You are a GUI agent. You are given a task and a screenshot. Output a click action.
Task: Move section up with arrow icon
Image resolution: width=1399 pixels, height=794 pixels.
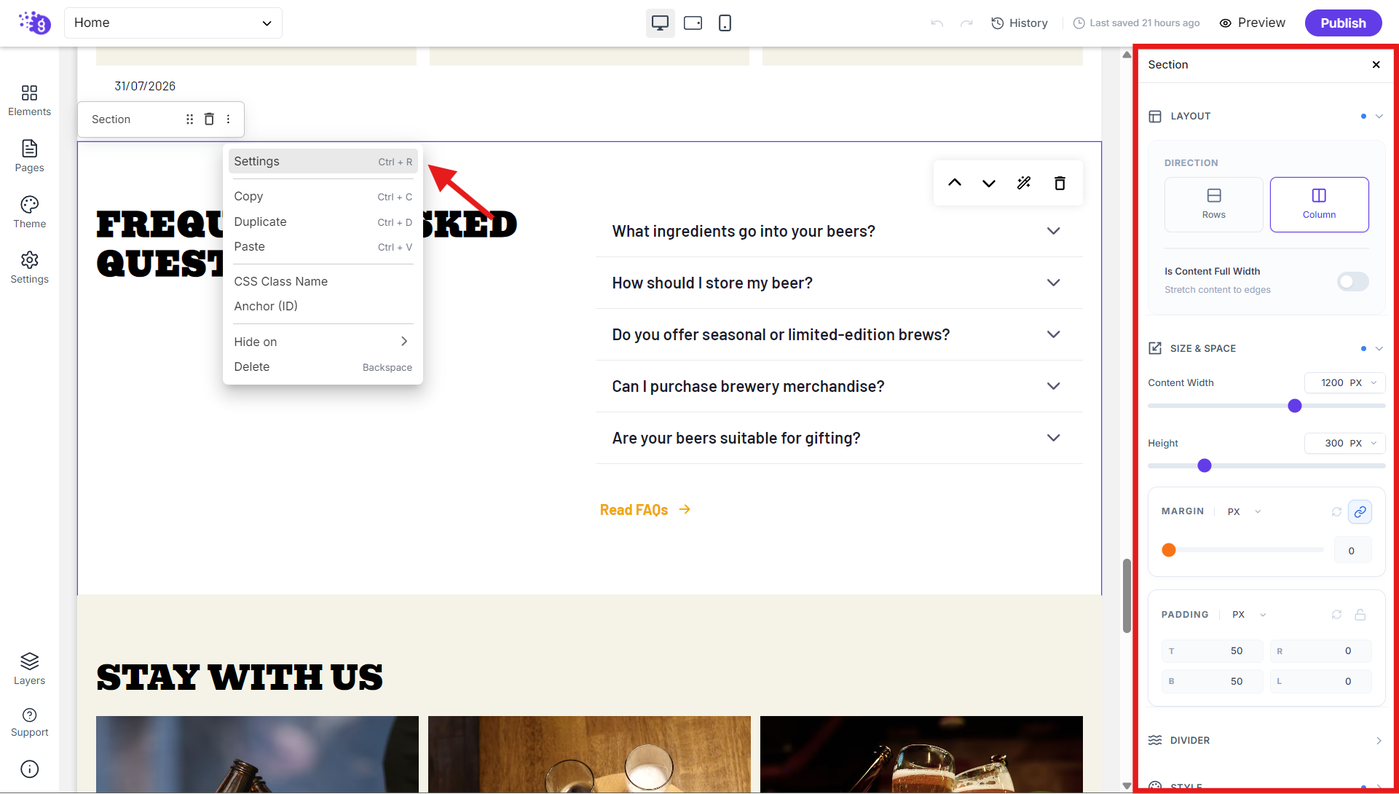tap(954, 183)
